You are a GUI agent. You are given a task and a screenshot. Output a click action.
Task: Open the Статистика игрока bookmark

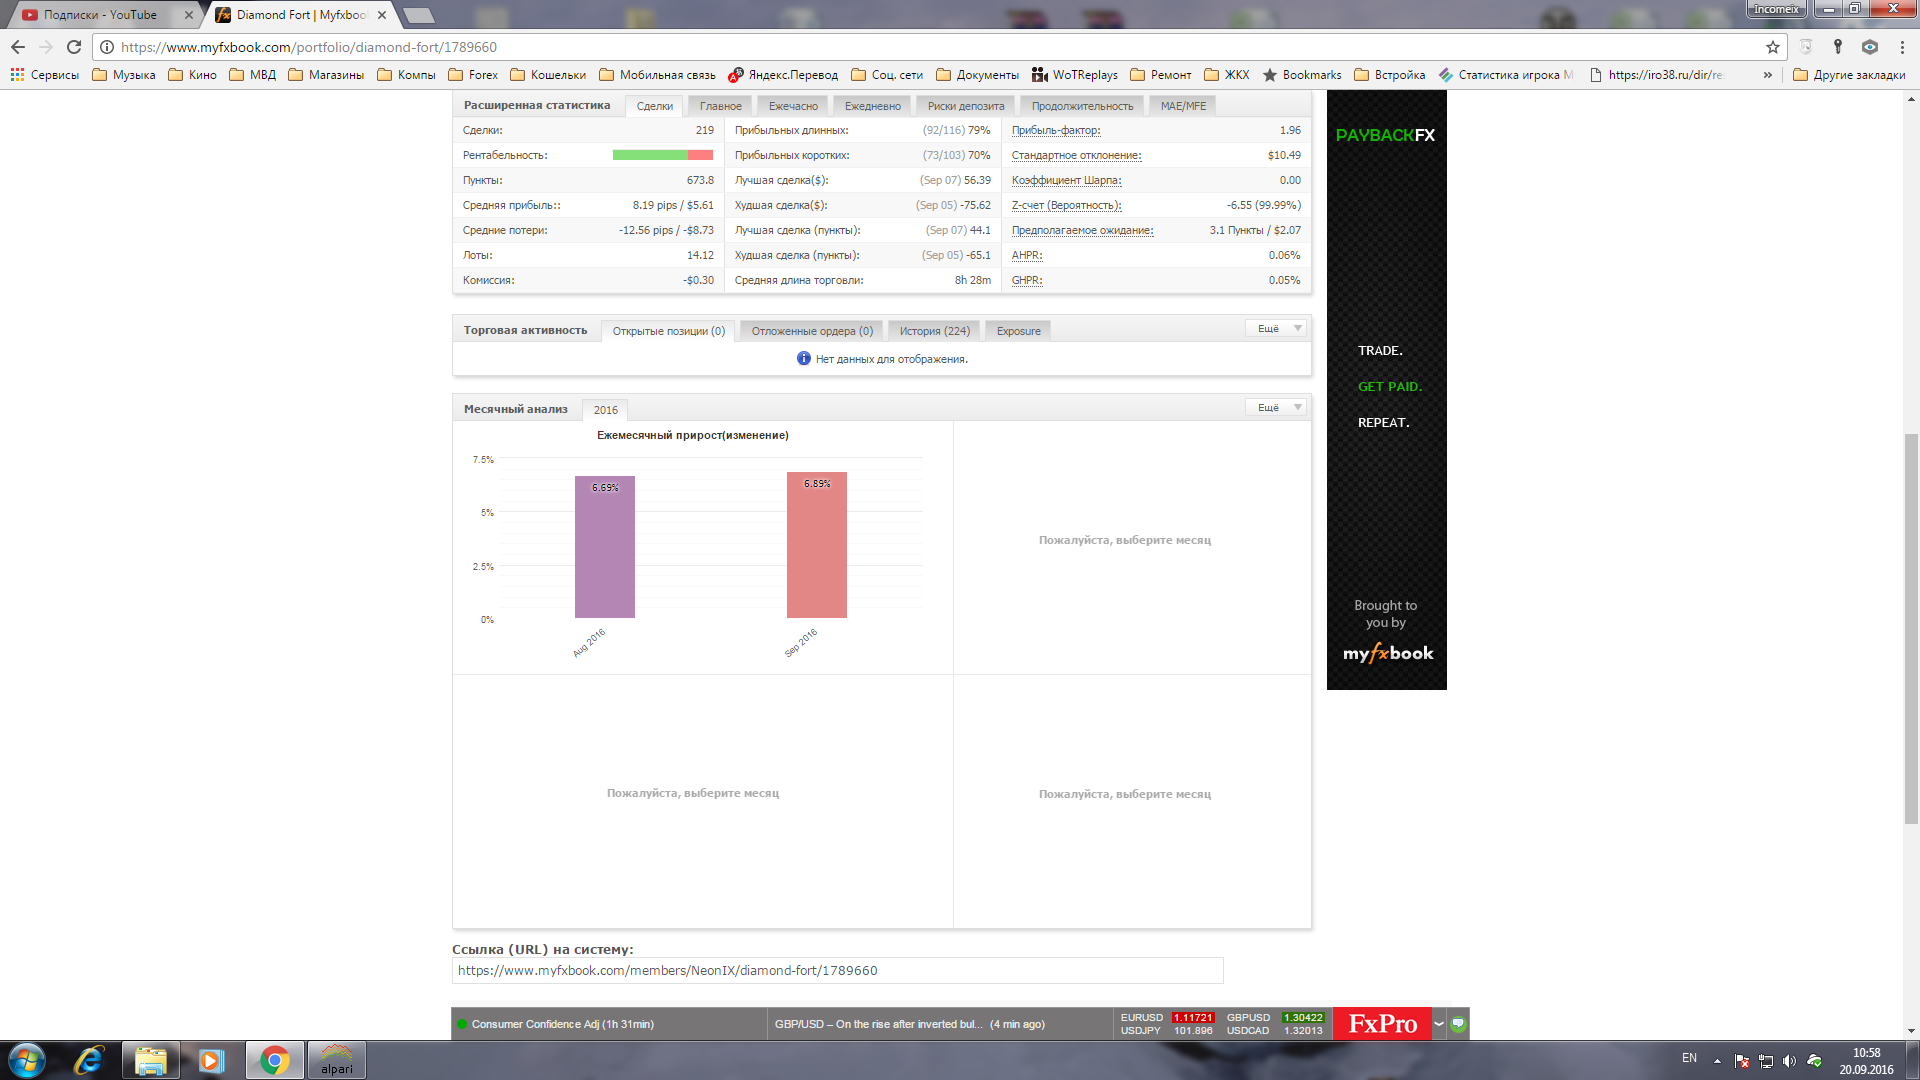(1506, 75)
